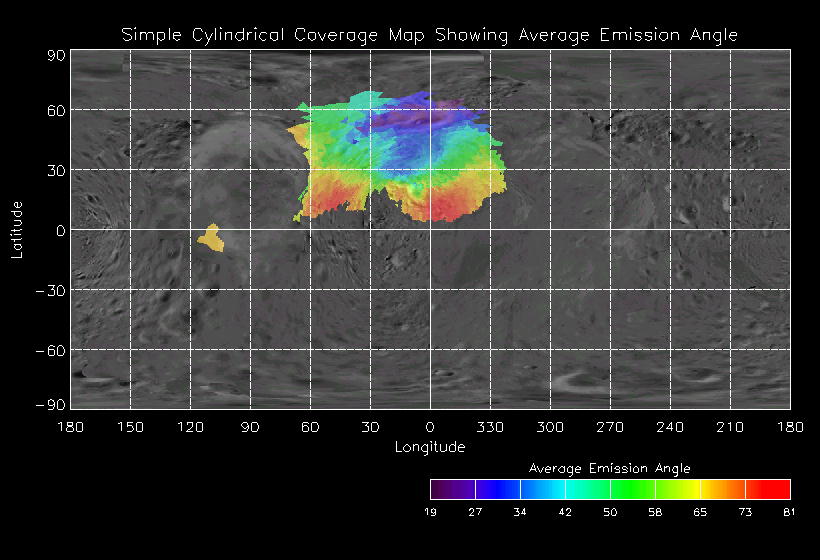Select the bright green colorbar segment

point(632,489)
